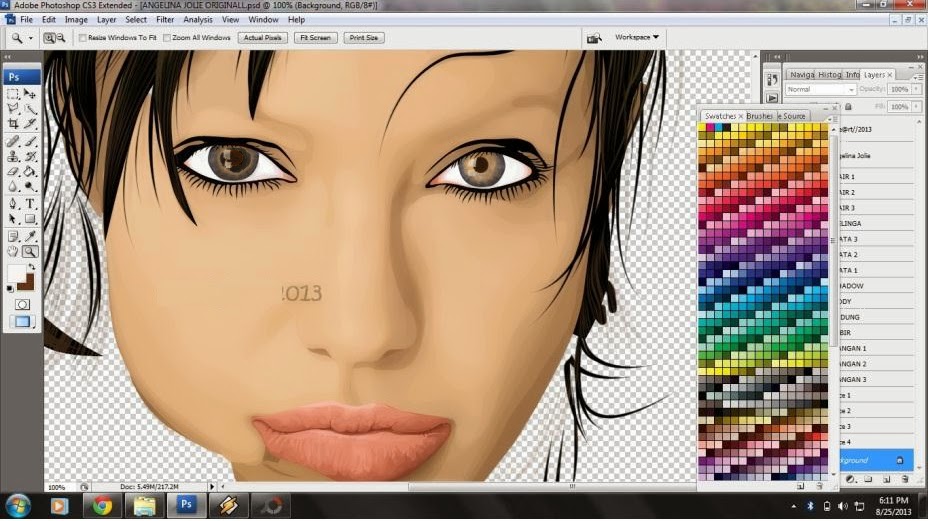Select the Blur tool

tap(13, 187)
